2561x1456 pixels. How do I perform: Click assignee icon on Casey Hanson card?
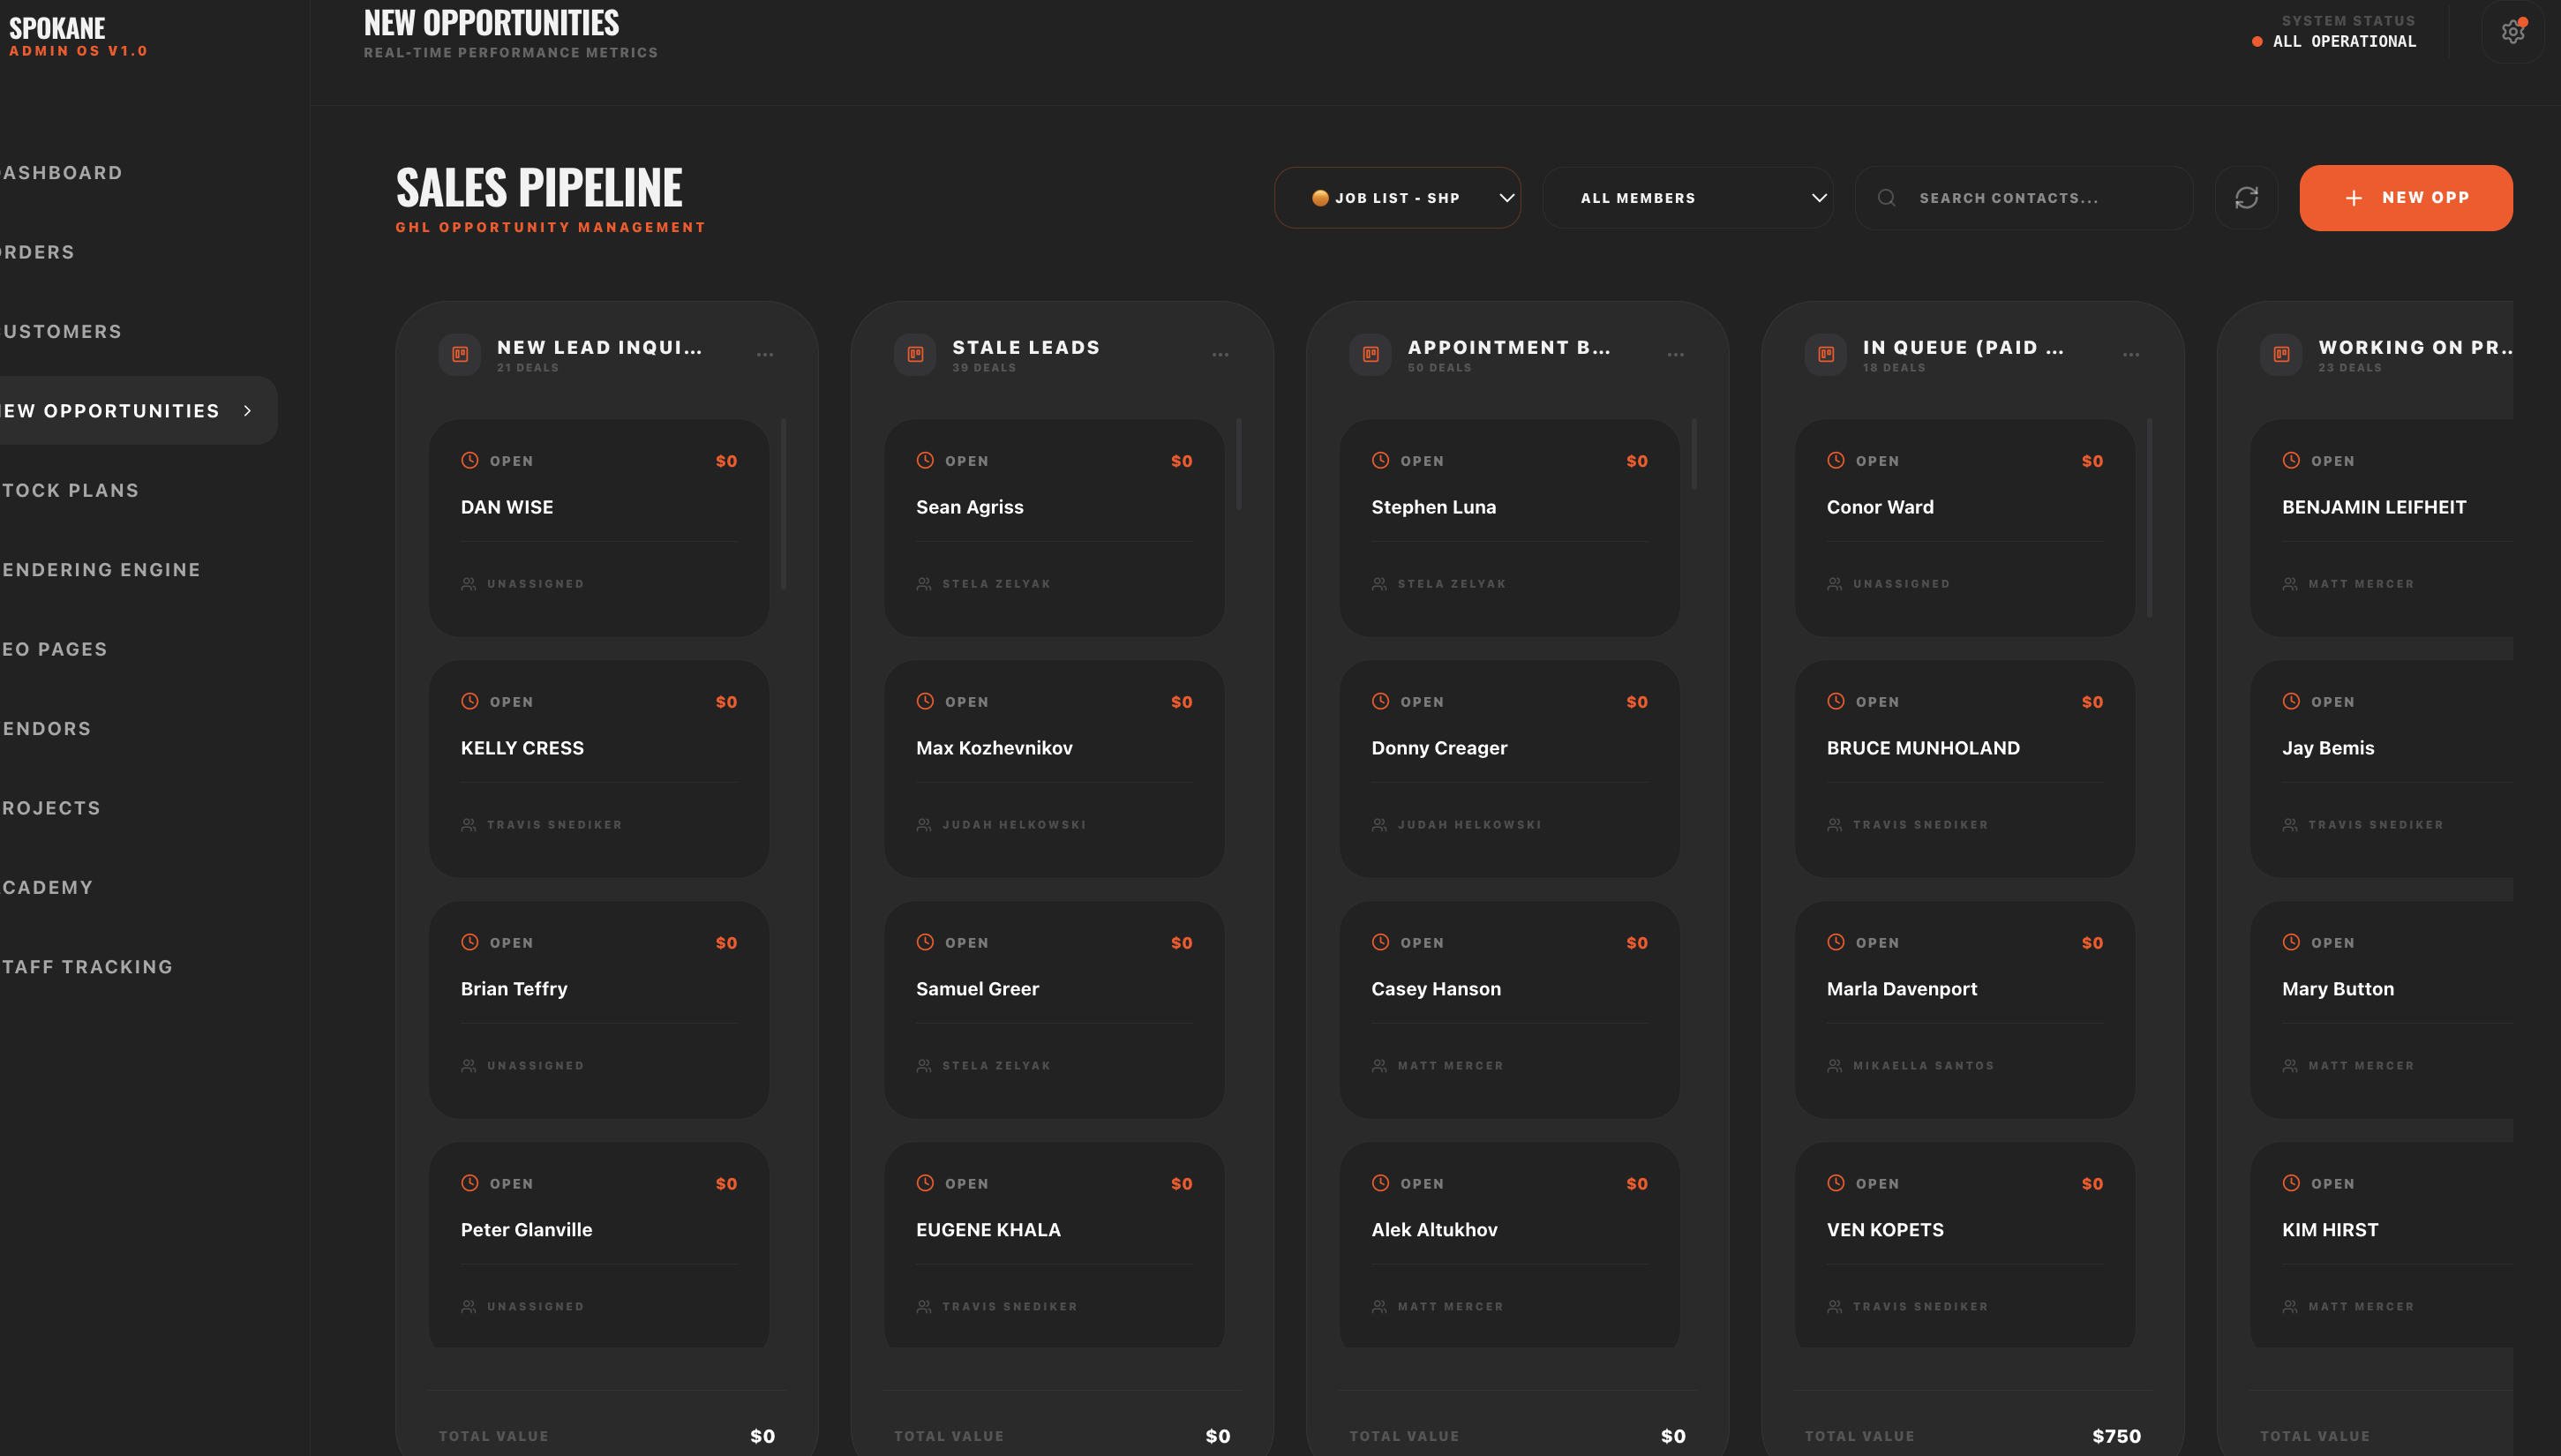(x=1379, y=1066)
